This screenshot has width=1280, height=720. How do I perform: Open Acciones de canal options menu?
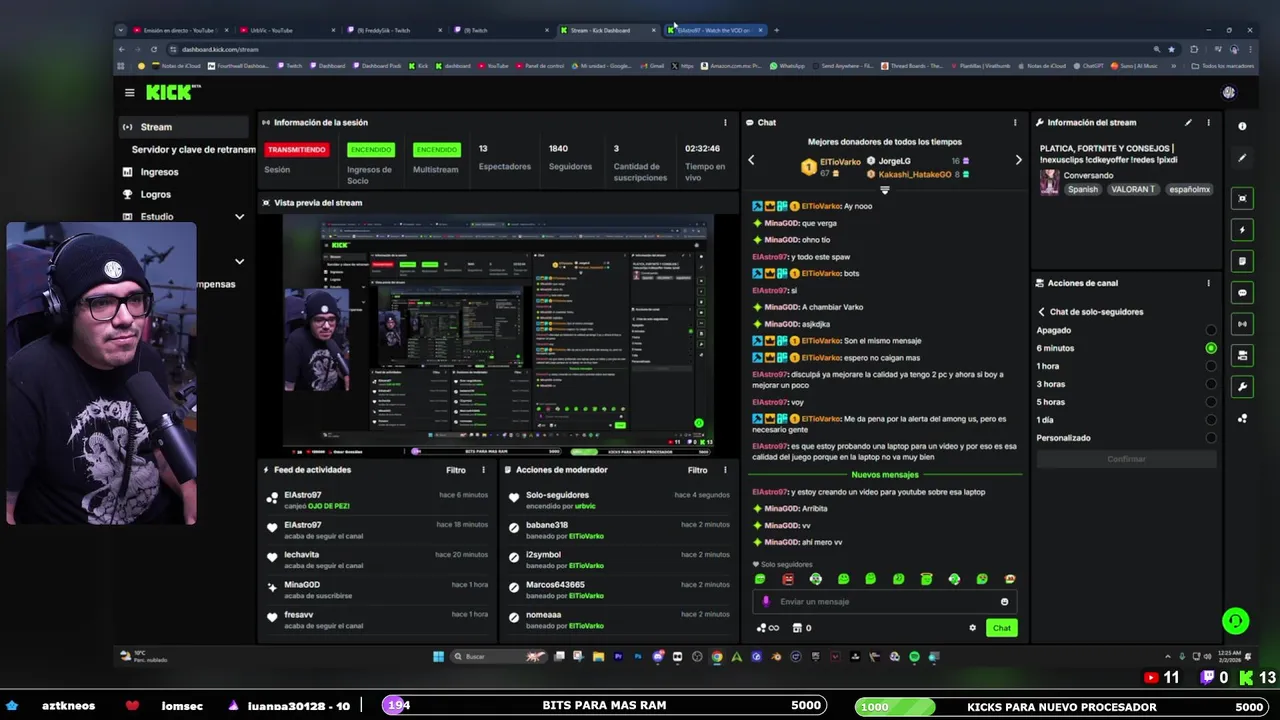tap(1208, 283)
